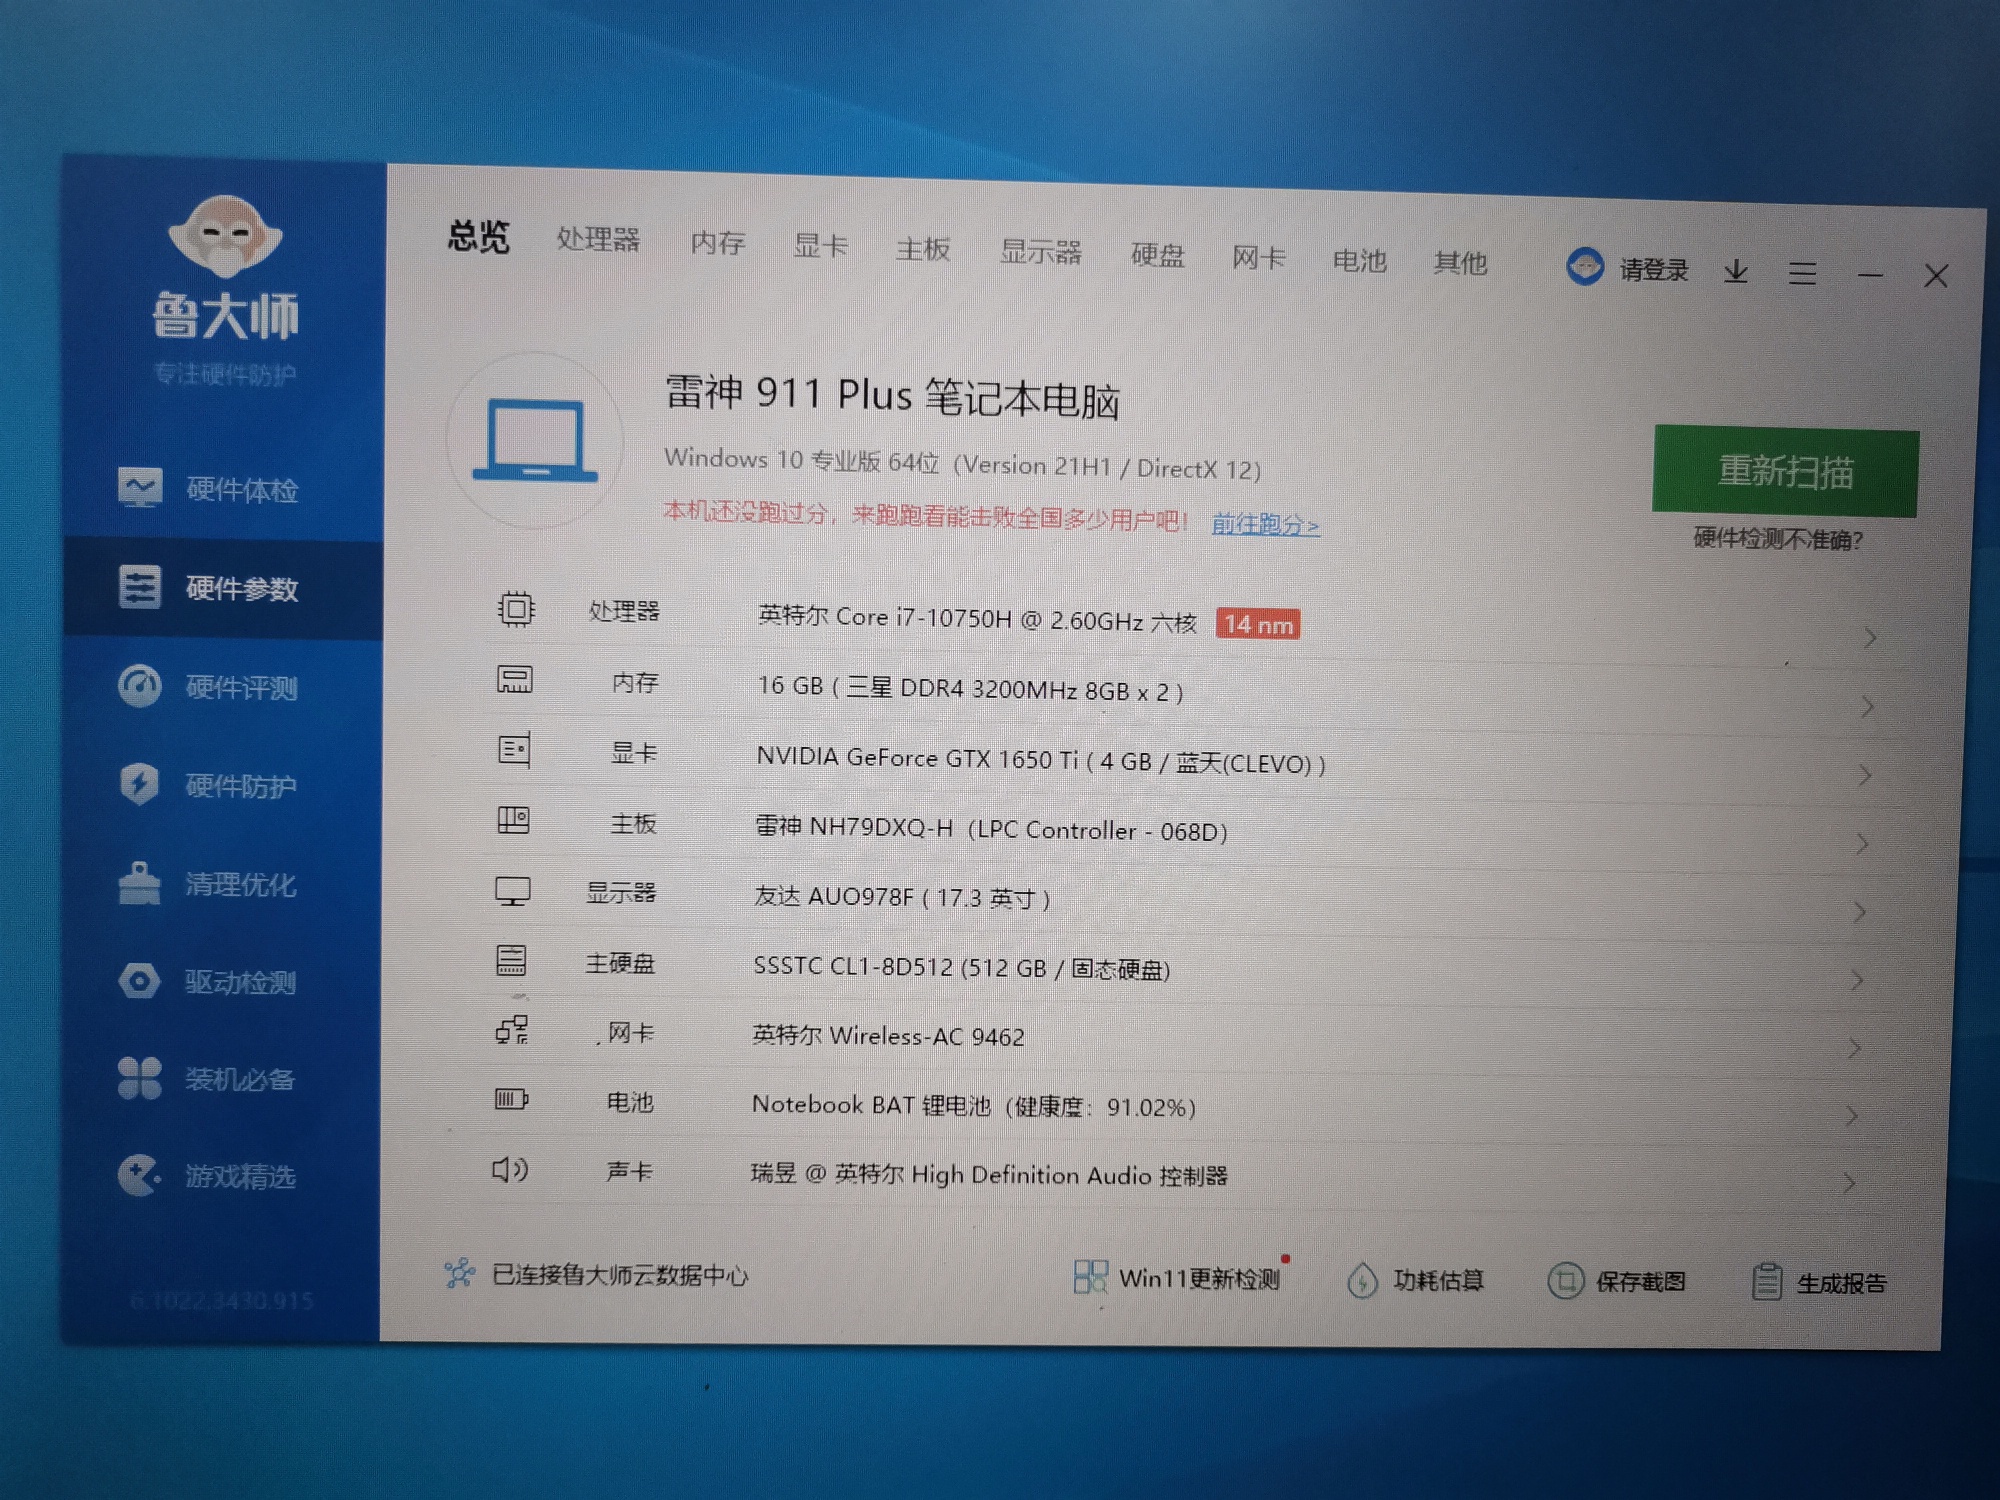Screen dimensions: 2000x1500
Task: Open 驱动检测 driver detection
Action: pos(222,981)
